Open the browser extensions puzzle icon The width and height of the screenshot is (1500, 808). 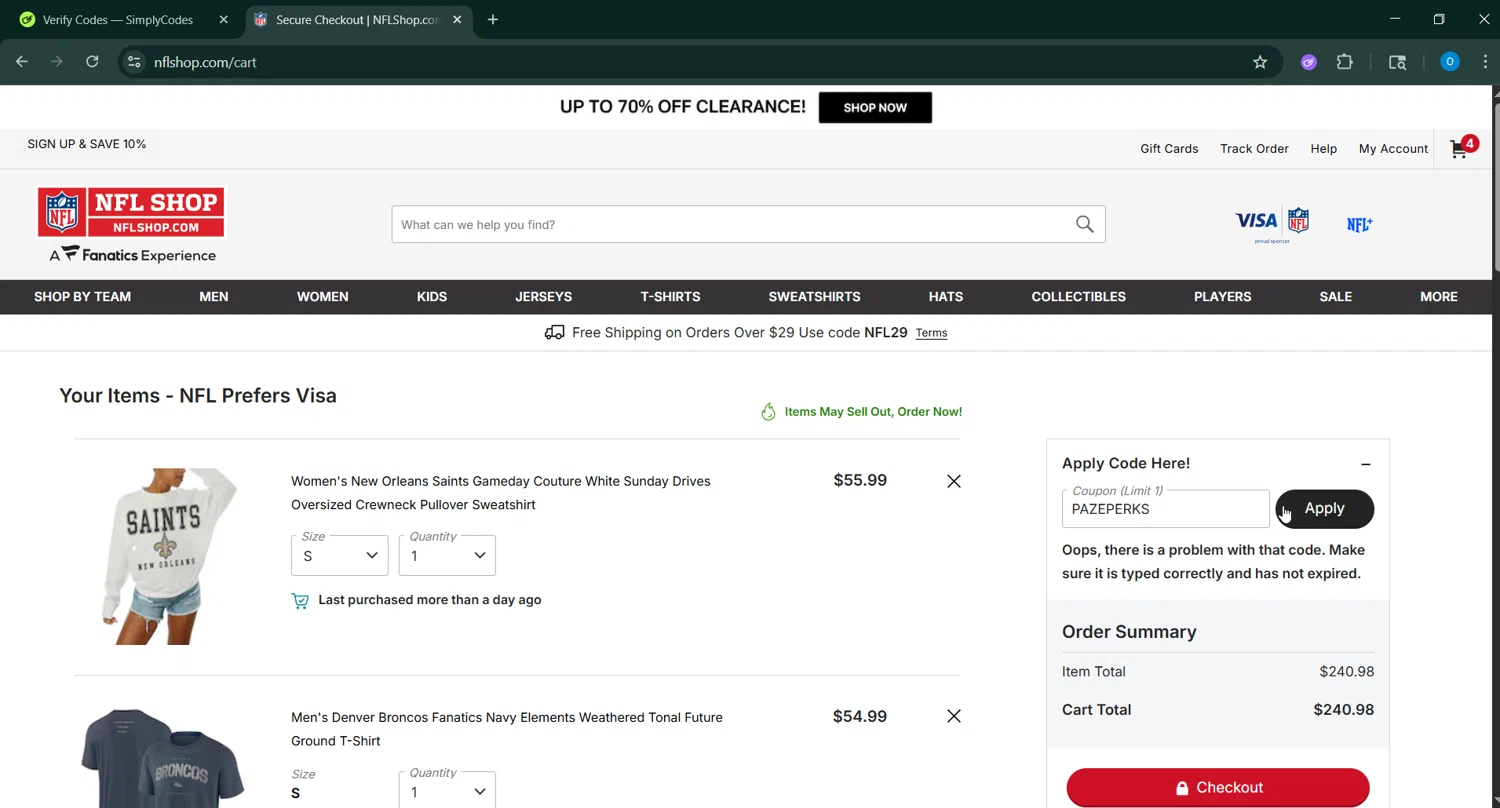pos(1345,62)
